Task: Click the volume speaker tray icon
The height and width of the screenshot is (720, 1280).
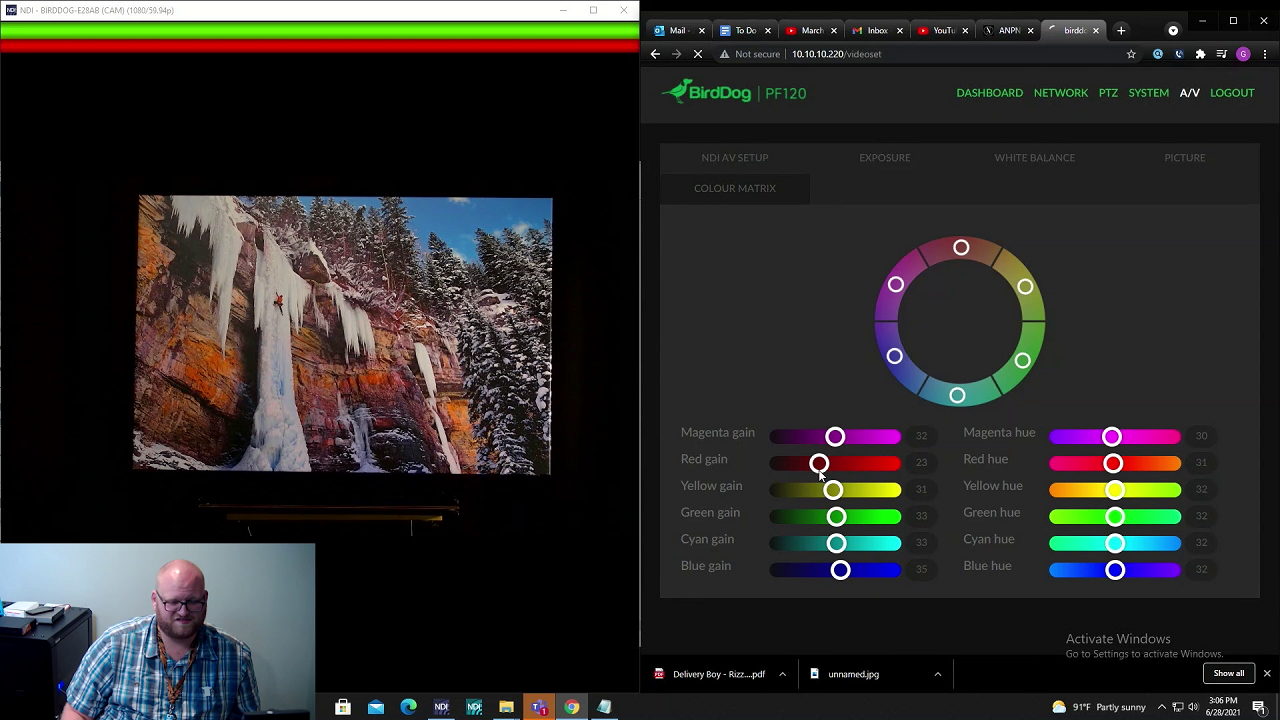Action: point(1193,707)
